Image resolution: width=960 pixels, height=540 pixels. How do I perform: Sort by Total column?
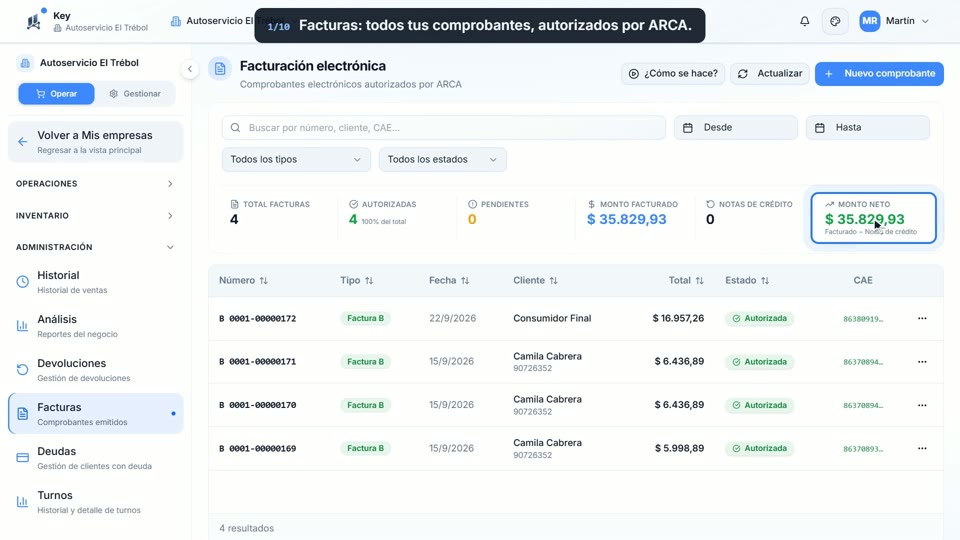pyautogui.click(x=686, y=280)
